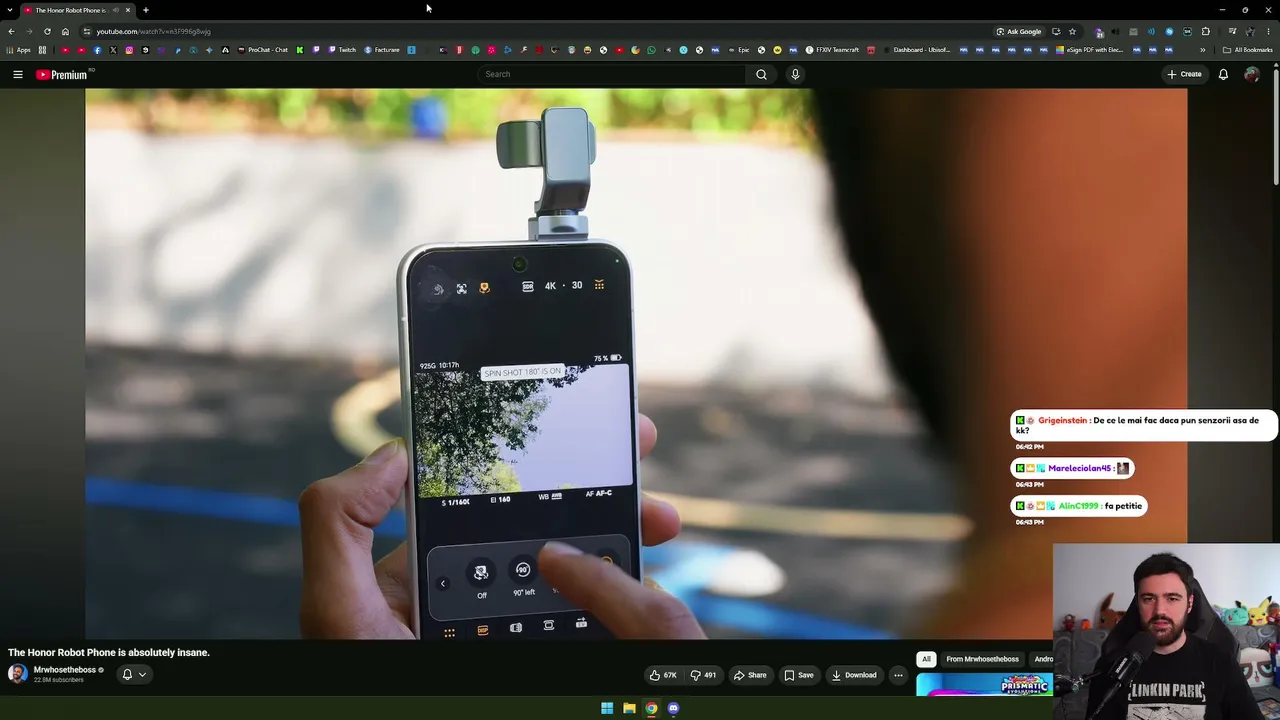The height and width of the screenshot is (720, 1280).
Task: Open the Twitch bookmark
Action: [x=342, y=50]
